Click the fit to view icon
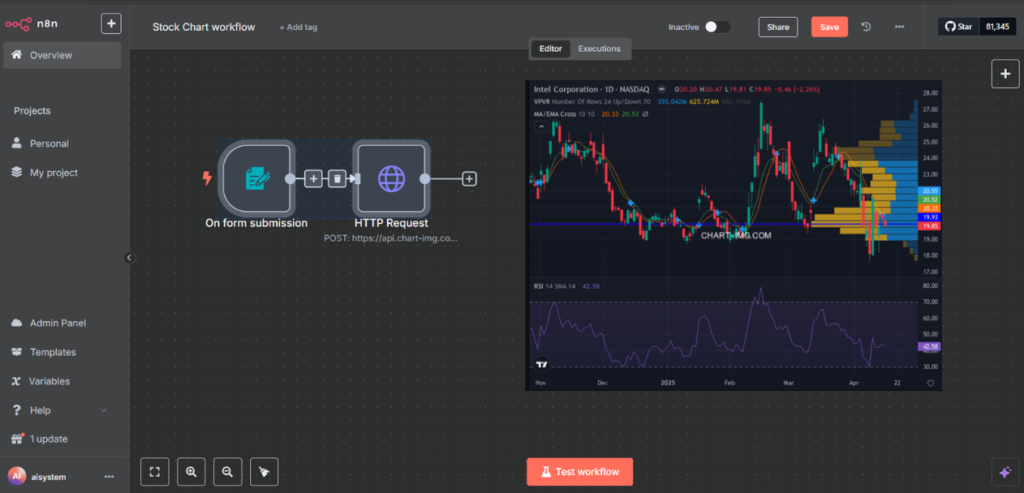1024x493 pixels. click(155, 471)
